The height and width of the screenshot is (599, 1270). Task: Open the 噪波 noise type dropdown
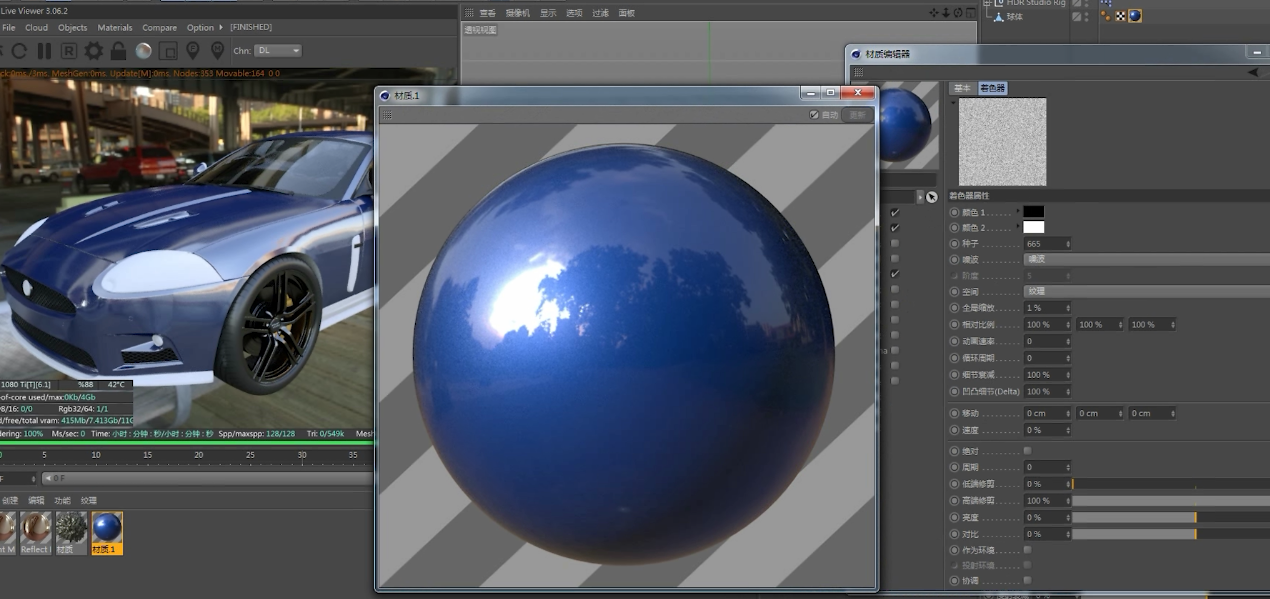(x=1147, y=259)
